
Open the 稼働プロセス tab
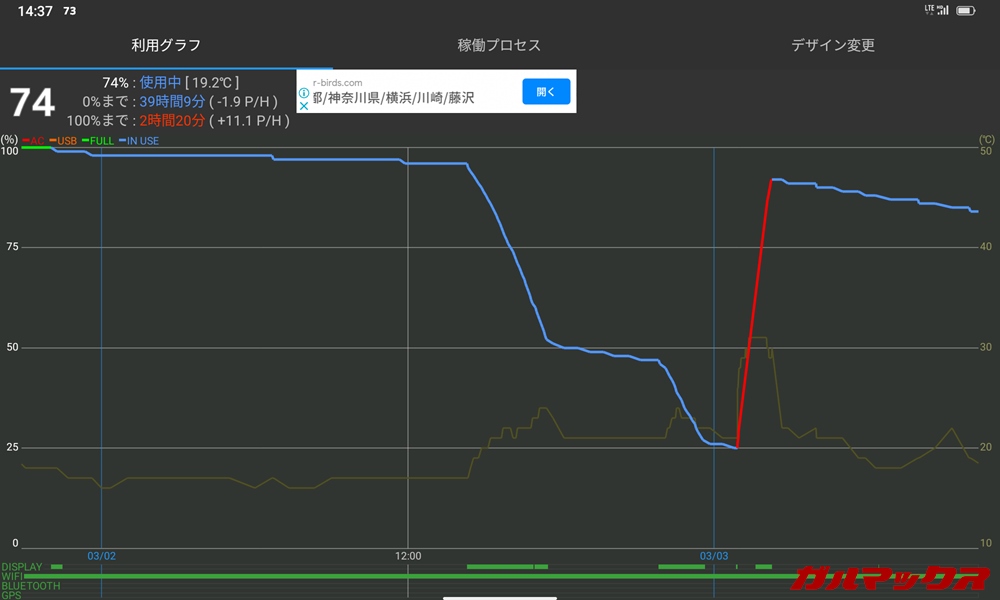tap(499, 45)
